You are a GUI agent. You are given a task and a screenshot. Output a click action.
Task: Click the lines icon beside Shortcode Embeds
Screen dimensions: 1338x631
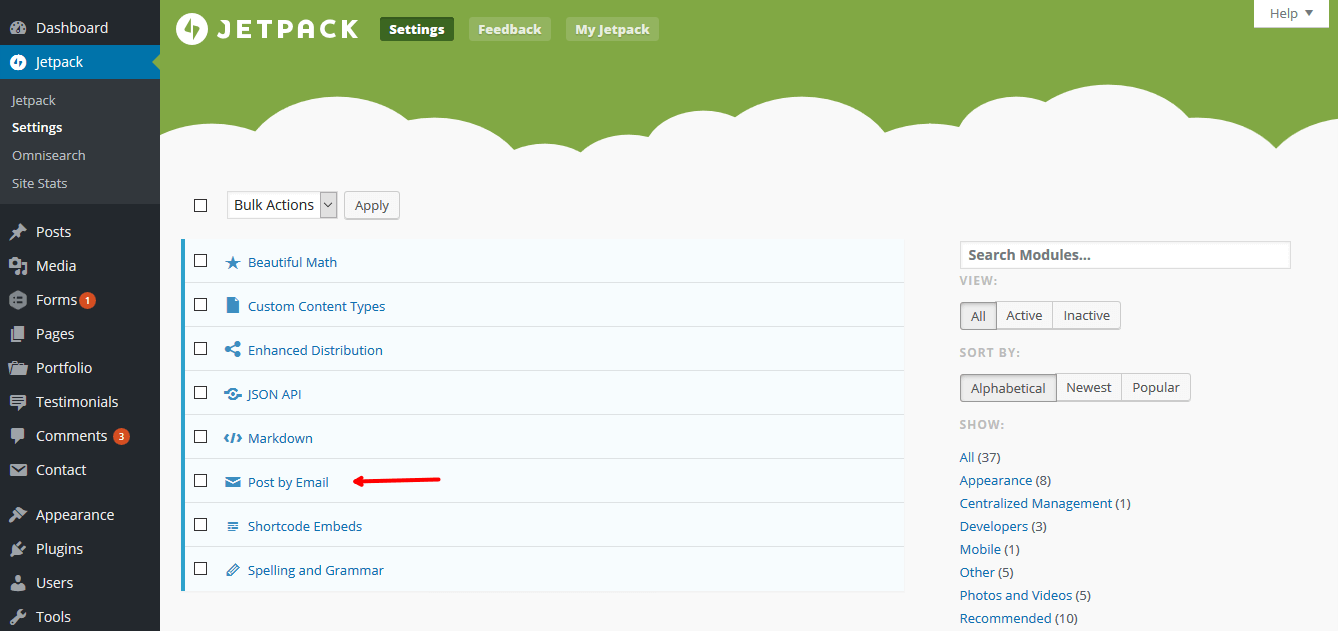point(233,526)
